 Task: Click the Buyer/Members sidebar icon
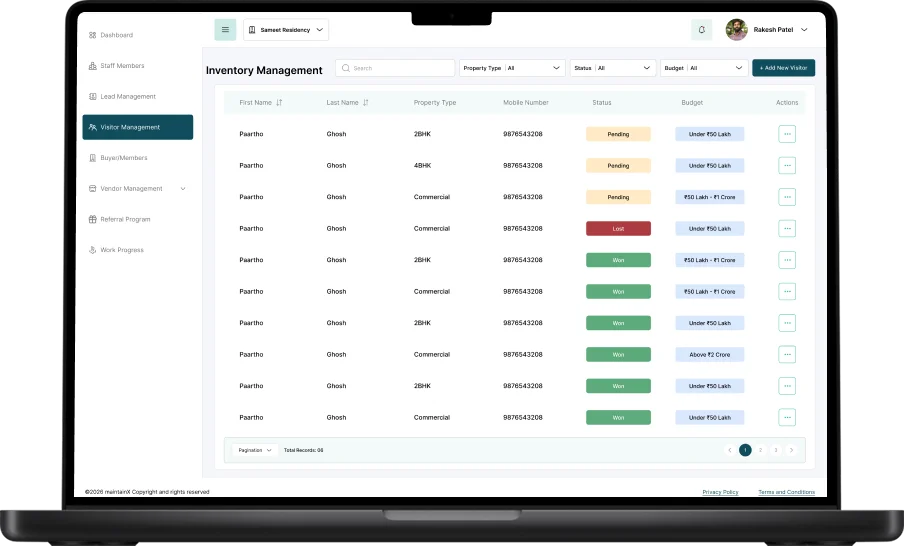point(92,157)
